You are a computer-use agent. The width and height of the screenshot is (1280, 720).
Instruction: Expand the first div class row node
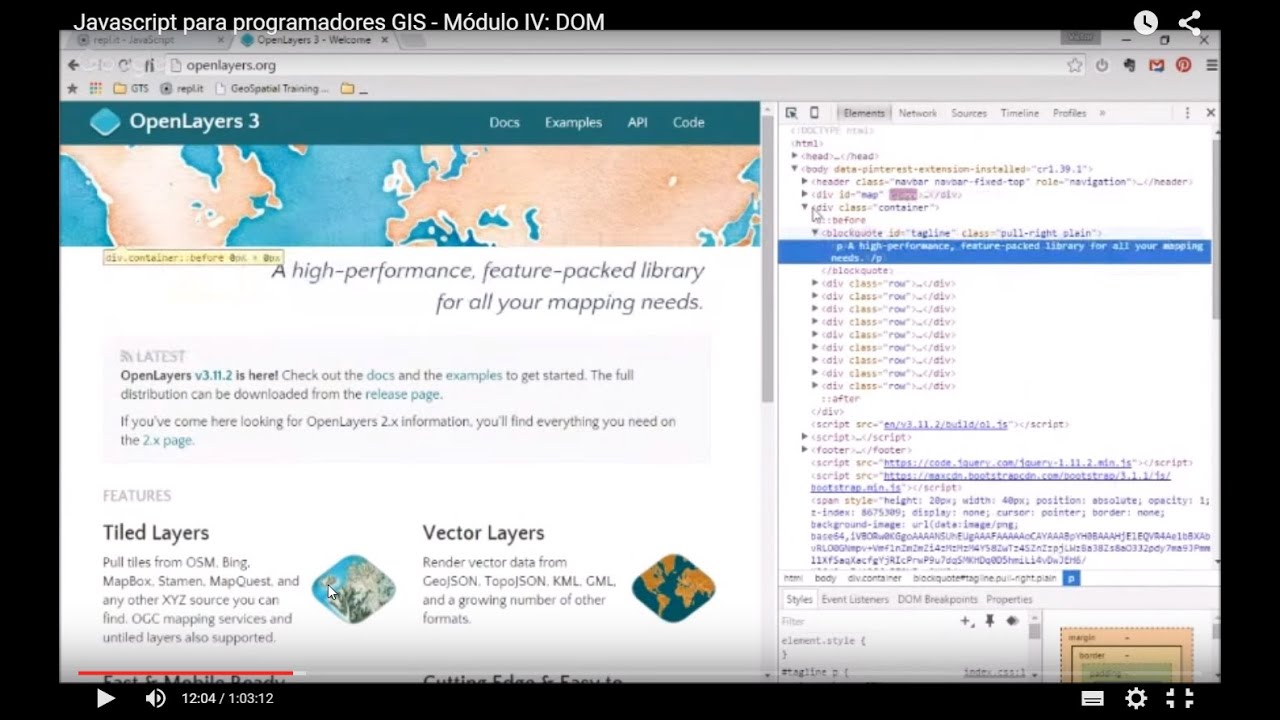[815, 283]
